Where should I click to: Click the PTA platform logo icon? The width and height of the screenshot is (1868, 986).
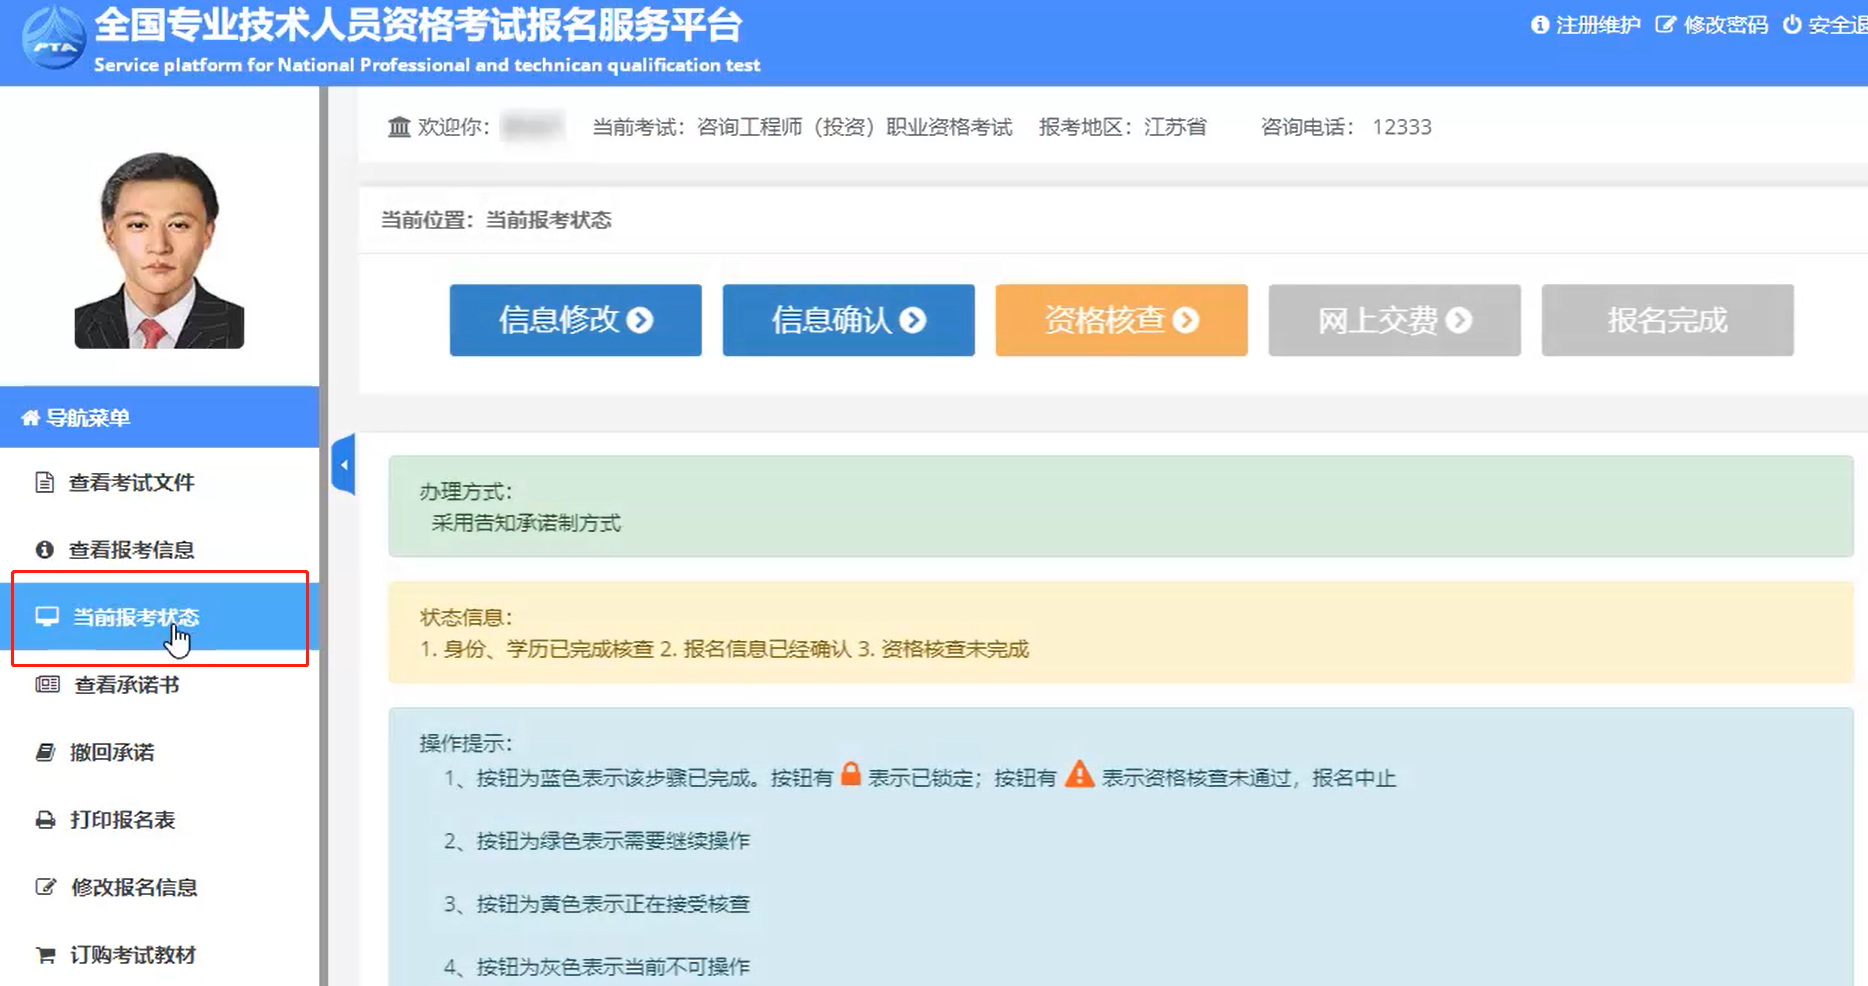pyautogui.click(x=54, y=38)
